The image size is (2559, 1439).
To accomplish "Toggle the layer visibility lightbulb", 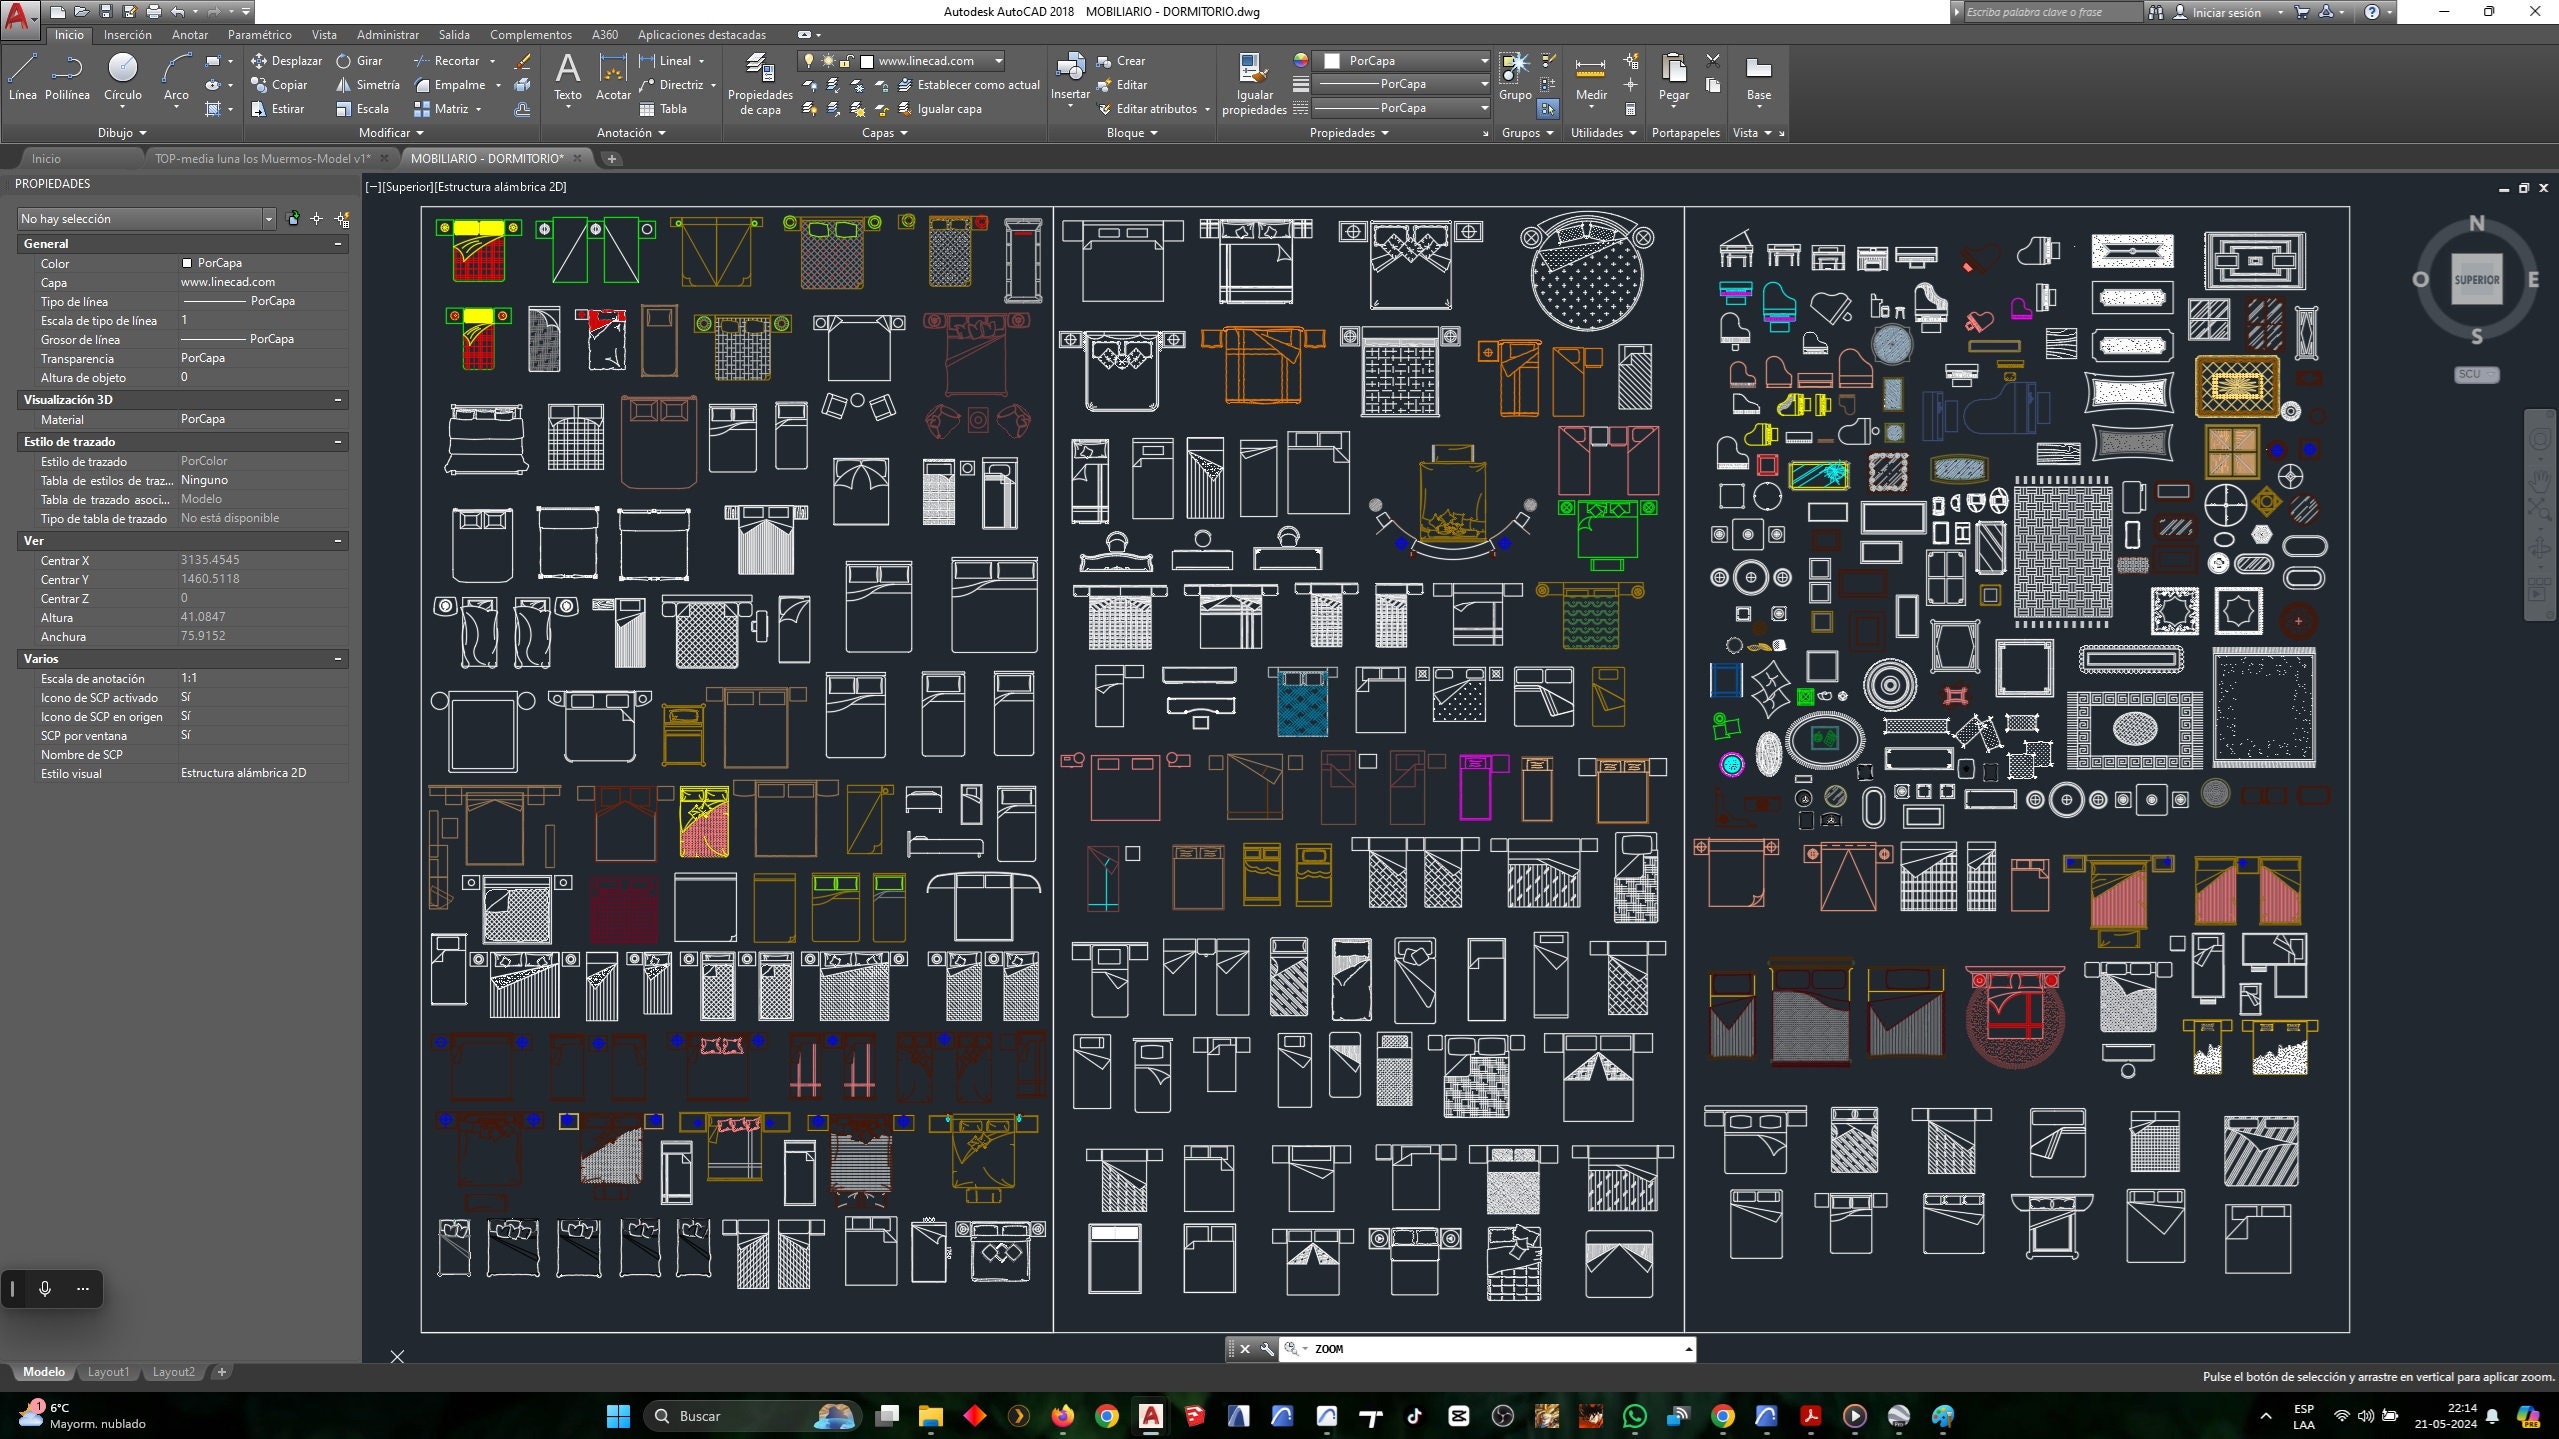I will [810, 61].
